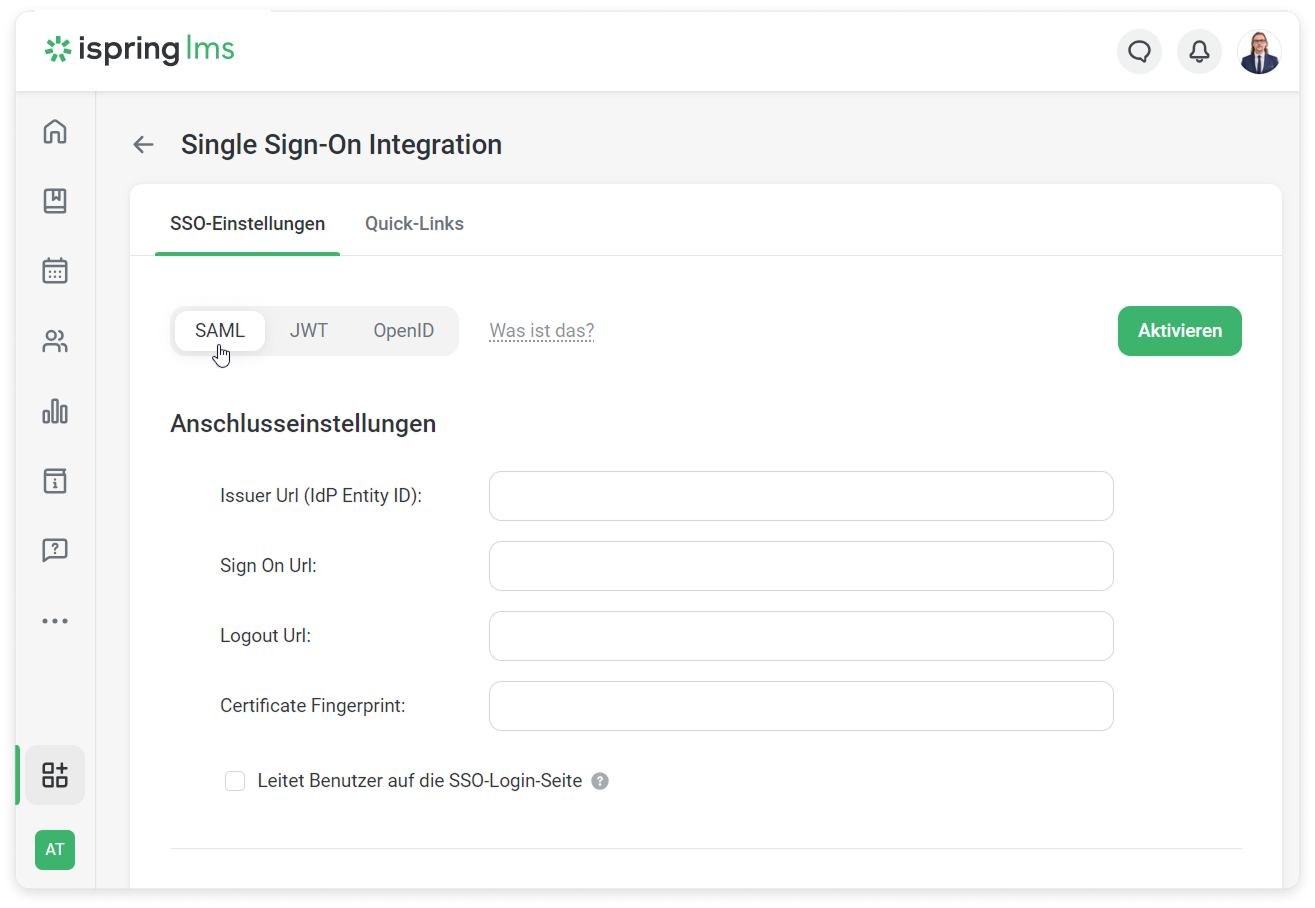Select the OpenID protocol option

pos(404,331)
